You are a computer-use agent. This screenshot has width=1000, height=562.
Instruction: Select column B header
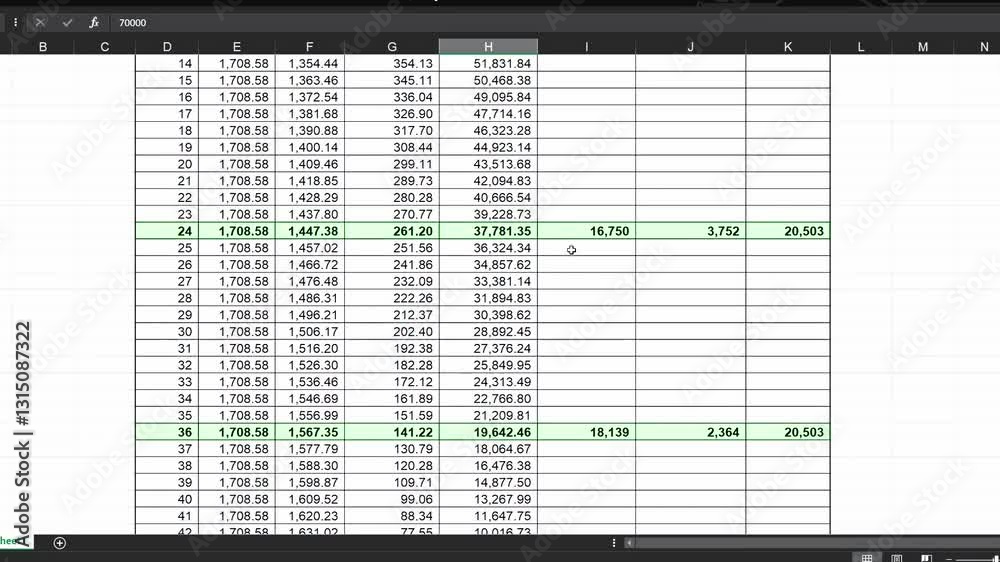(x=43, y=47)
